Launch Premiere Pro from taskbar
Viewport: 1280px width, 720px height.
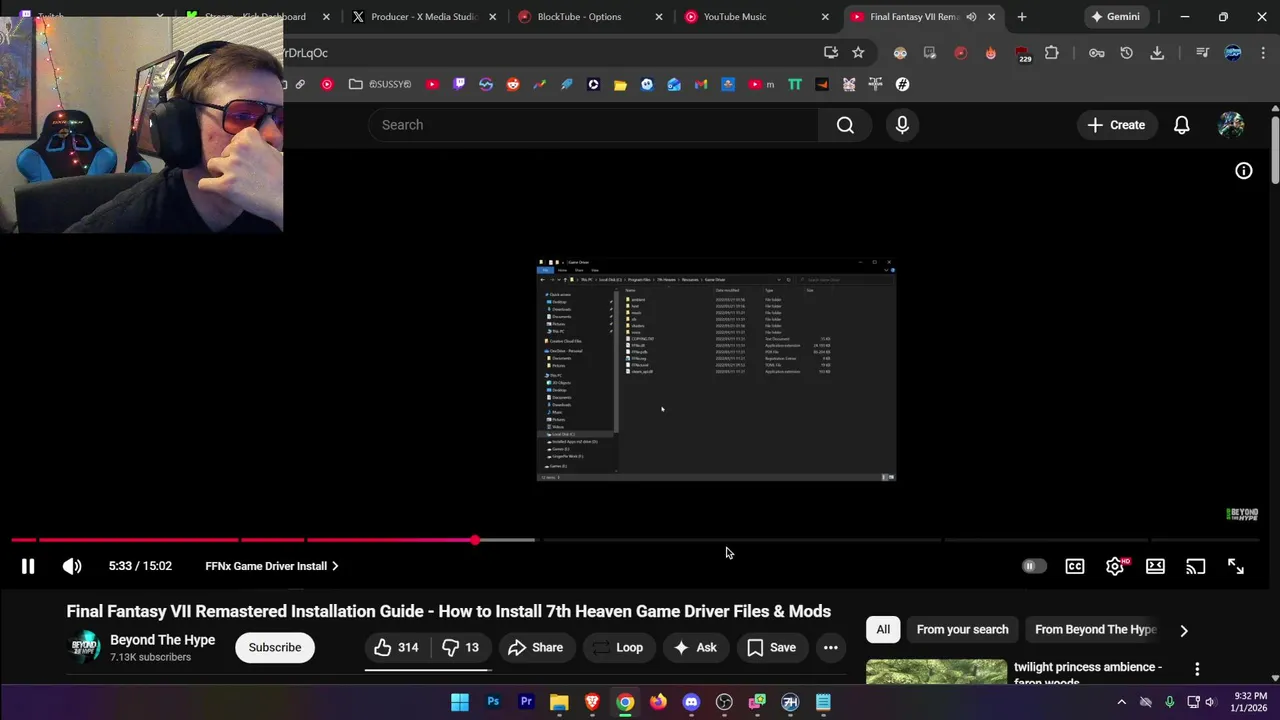(x=526, y=702)
